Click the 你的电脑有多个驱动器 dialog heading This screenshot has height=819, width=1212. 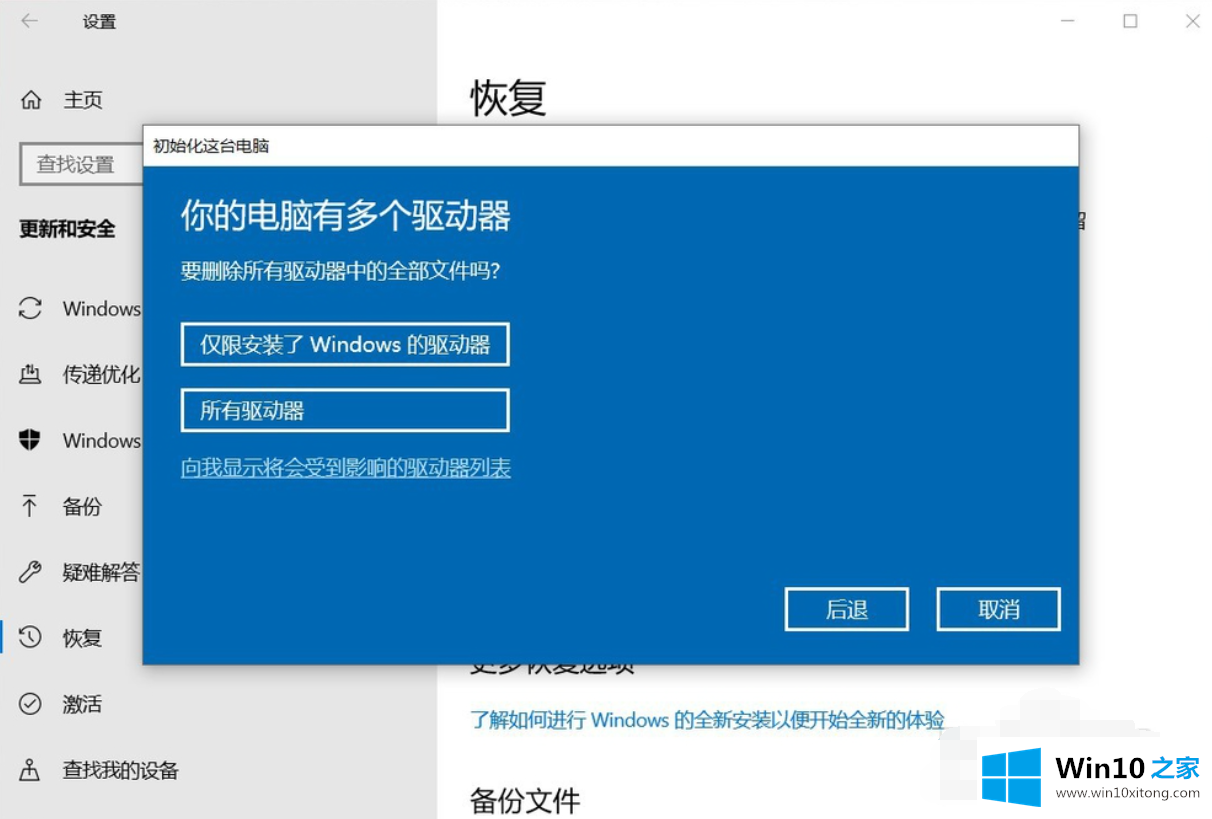pos(345,216)
